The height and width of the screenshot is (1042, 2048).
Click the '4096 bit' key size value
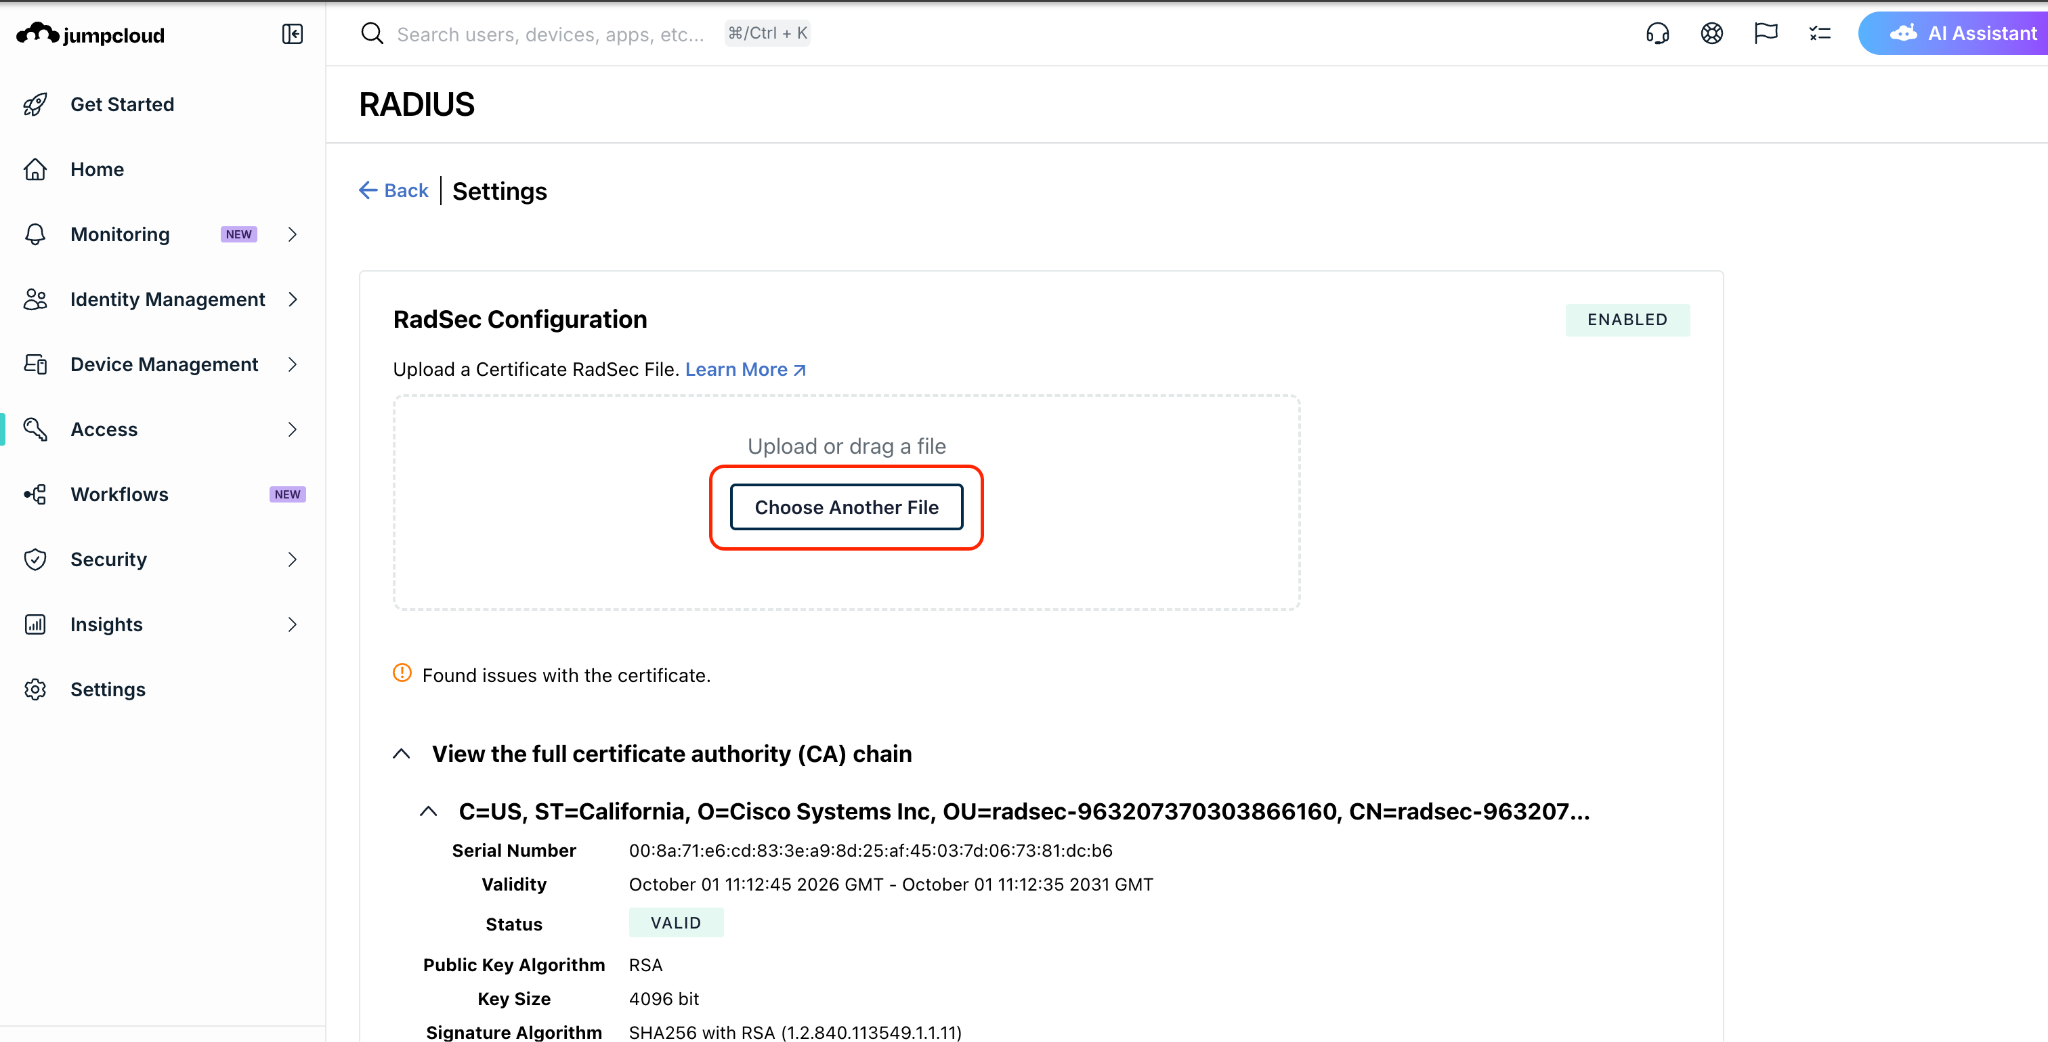[x=664, y=998]
